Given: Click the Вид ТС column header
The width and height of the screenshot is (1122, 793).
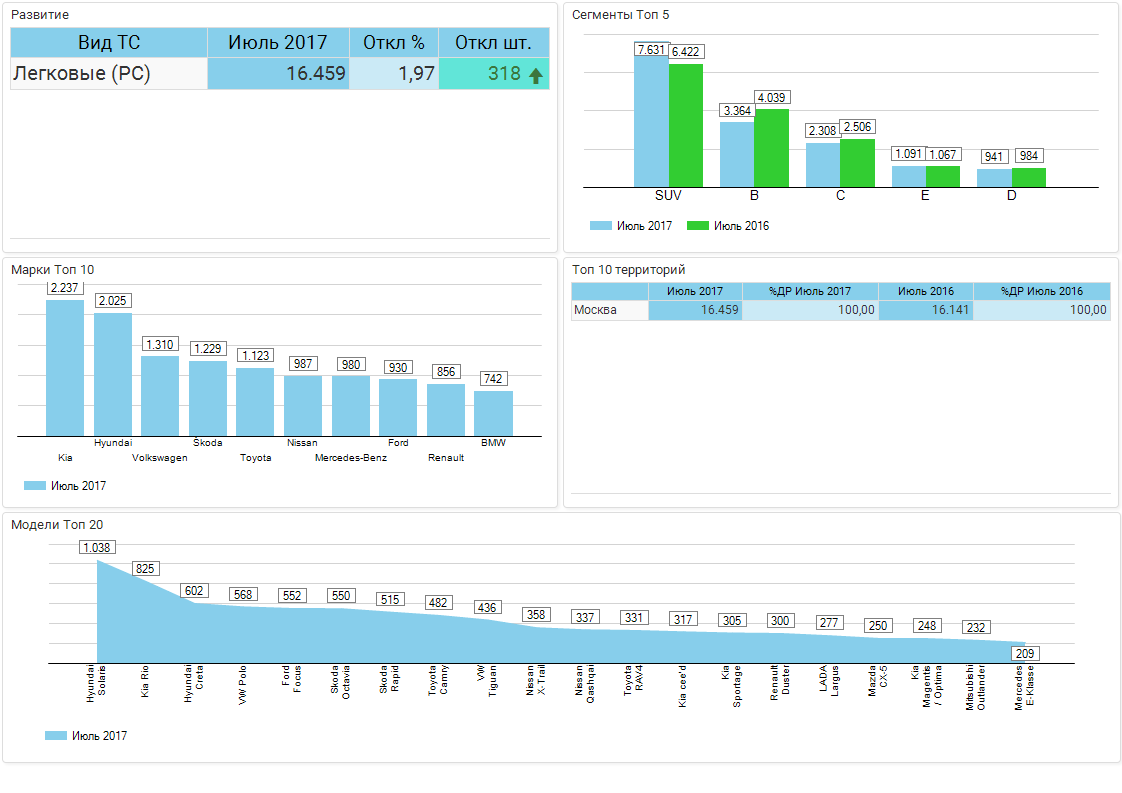Looking at the screenshot, I should pos(109,43).
